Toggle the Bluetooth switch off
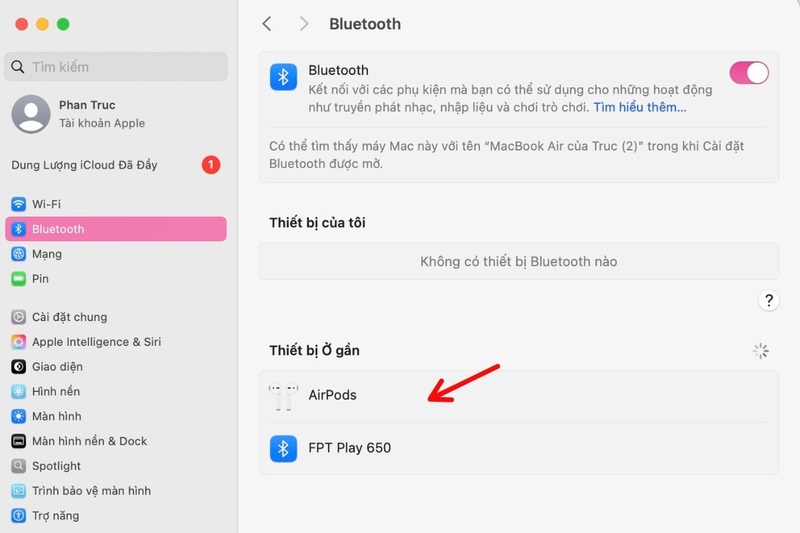 point(748,73)
